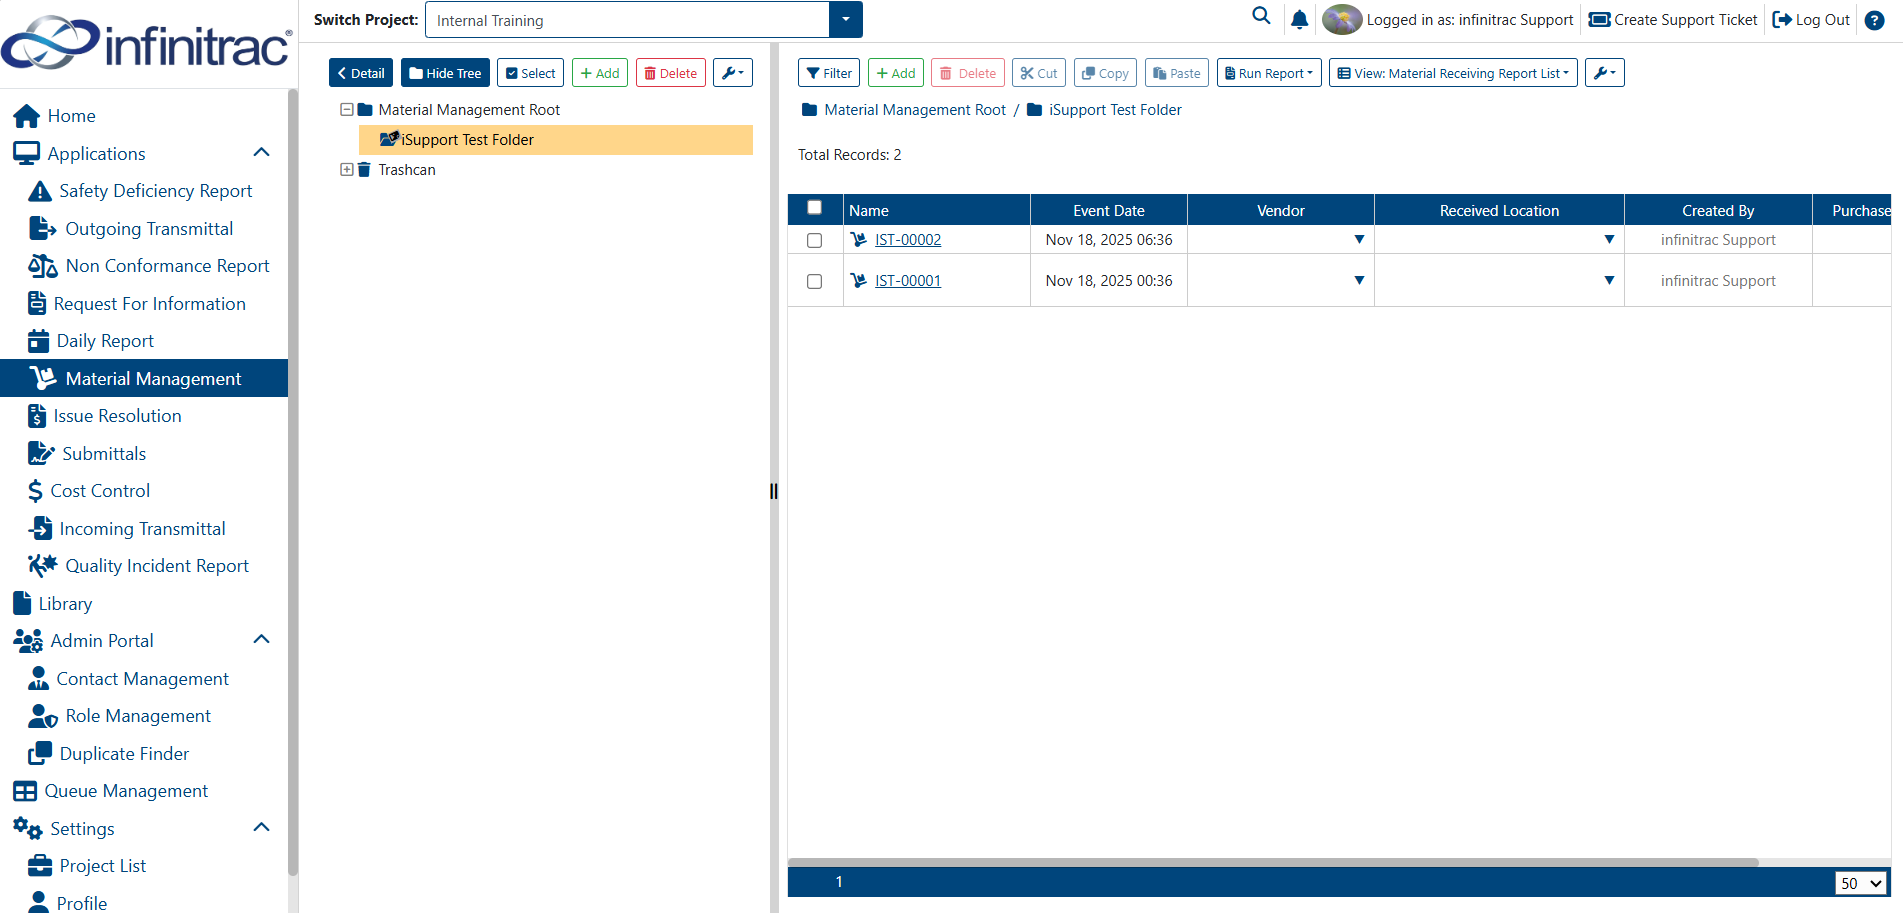
Task: Open the View: Material Receiving Report List menu
Action: 1452,73
